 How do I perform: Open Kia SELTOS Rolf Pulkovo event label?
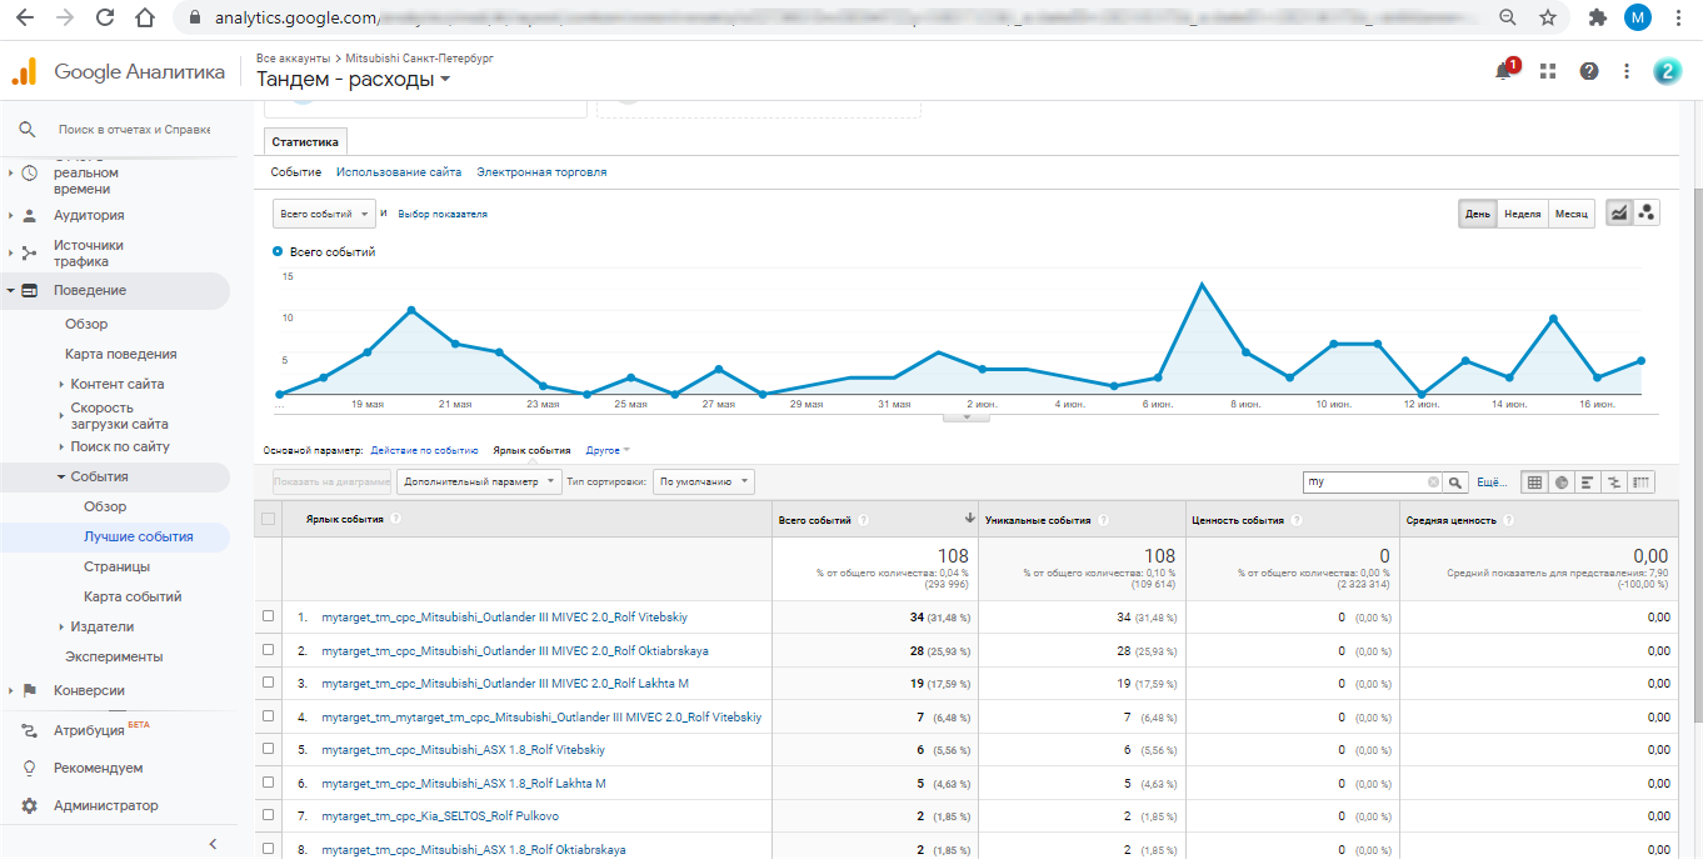[440, 816]
